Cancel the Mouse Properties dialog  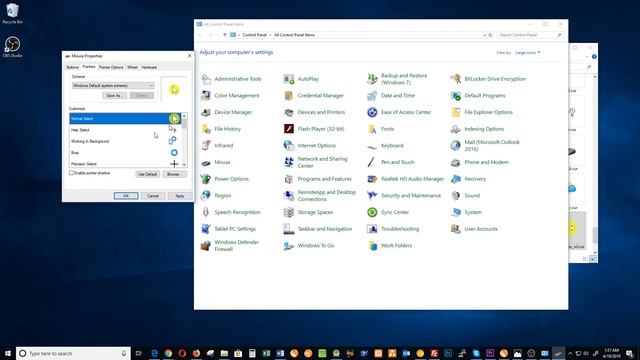point(153,196)
